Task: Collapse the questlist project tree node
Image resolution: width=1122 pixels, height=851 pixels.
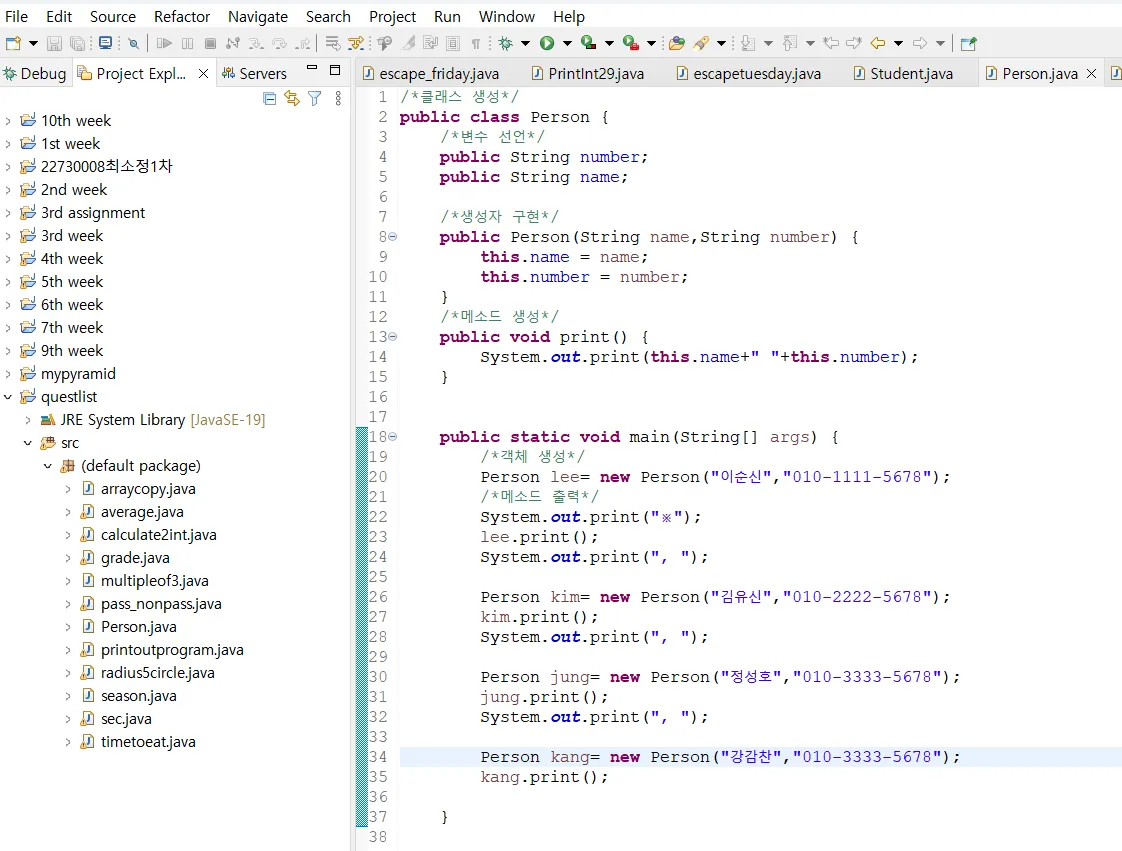Action: coord(9,397)
